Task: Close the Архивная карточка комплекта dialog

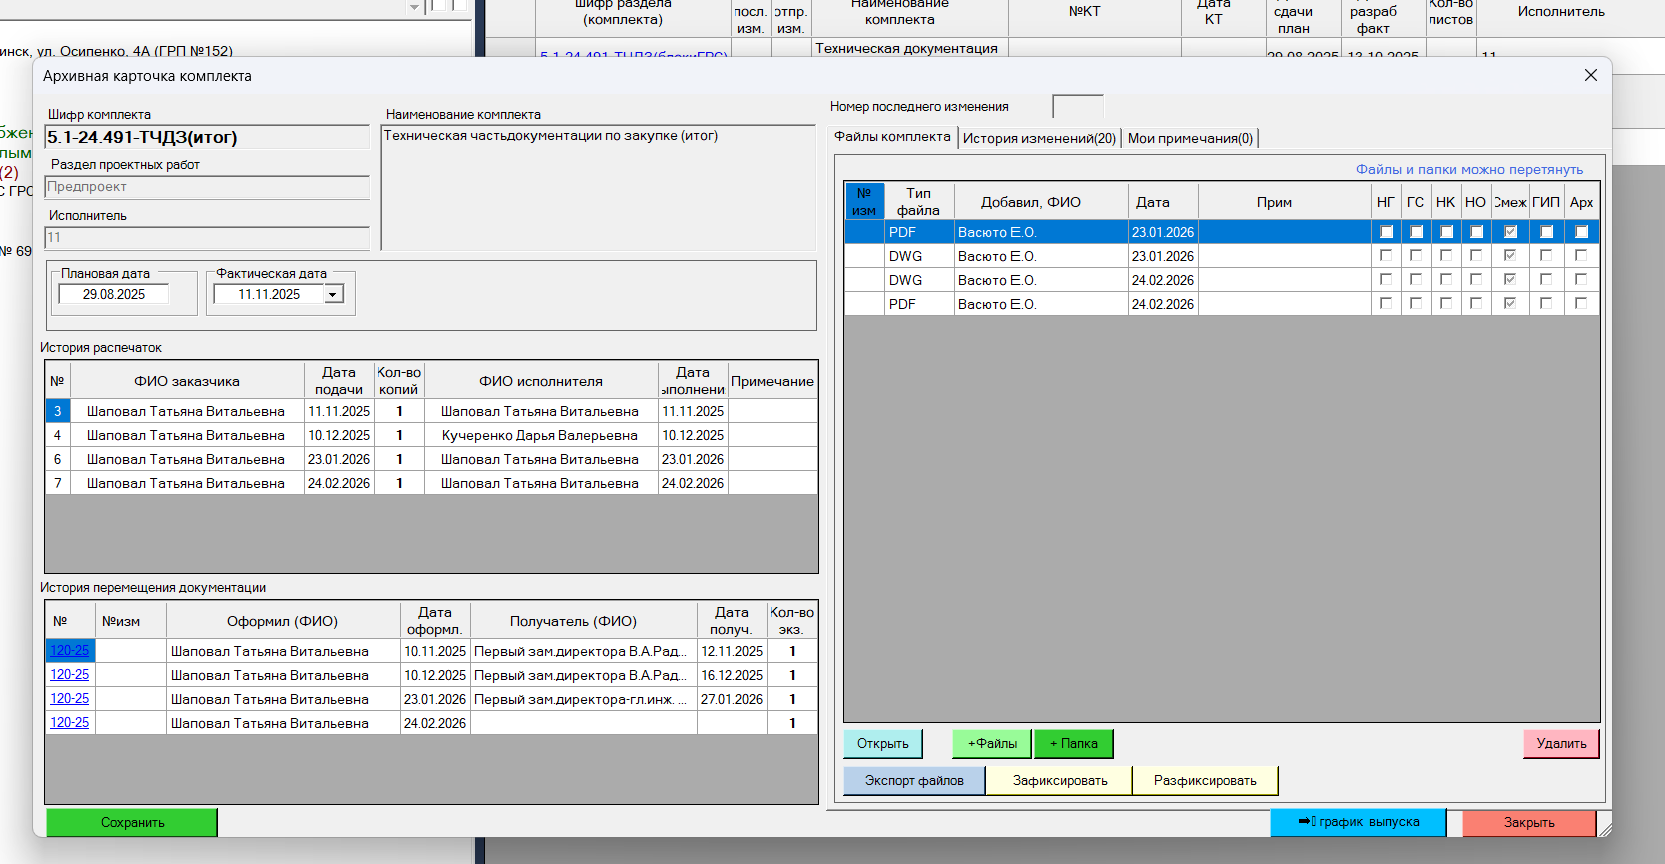Action: (x=1590, y=76)
